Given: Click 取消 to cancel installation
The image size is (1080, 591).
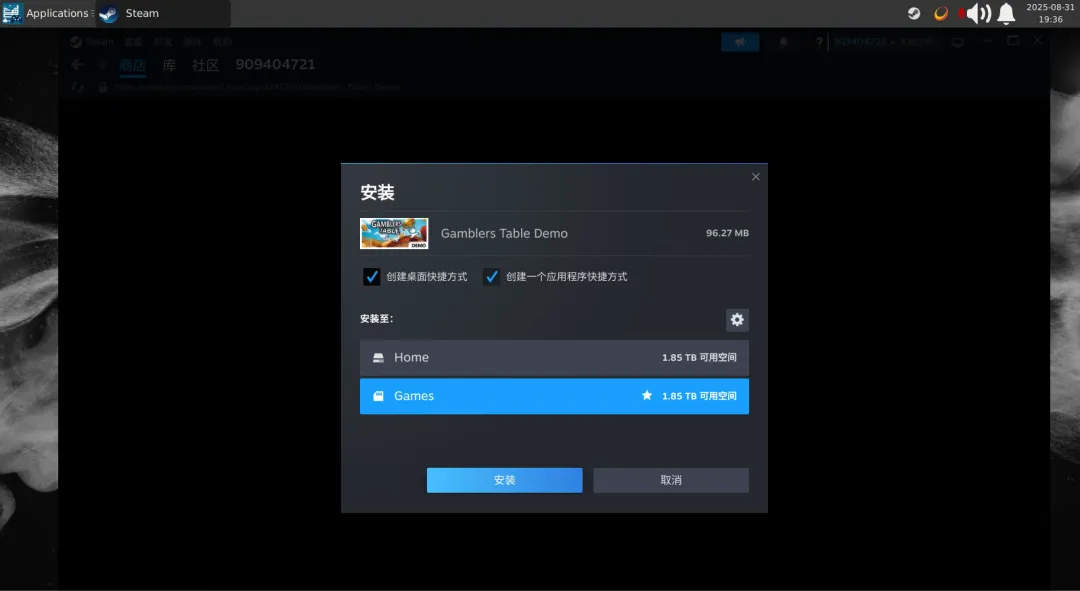Looking at the screenshot, I should pos(670,480).
